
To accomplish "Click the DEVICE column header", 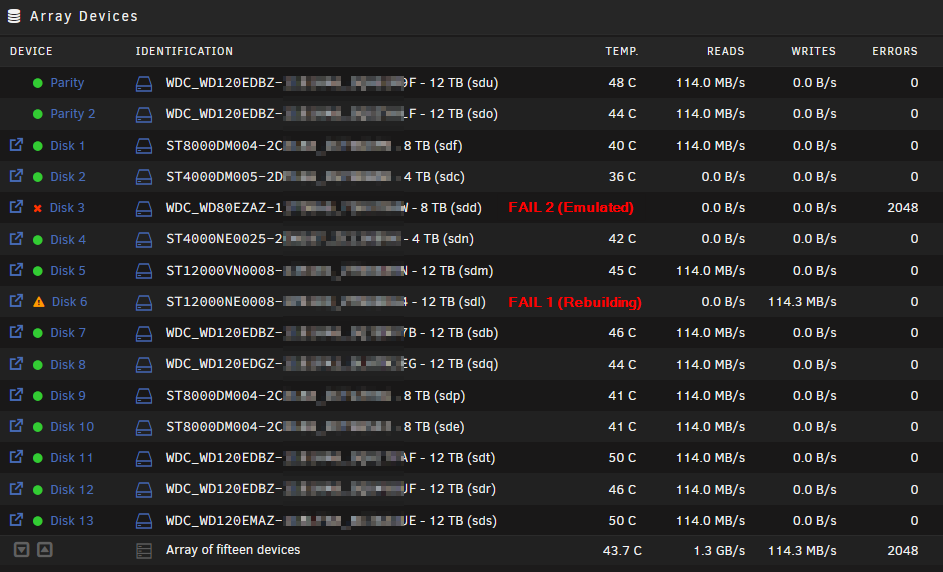I will [31, 51].
